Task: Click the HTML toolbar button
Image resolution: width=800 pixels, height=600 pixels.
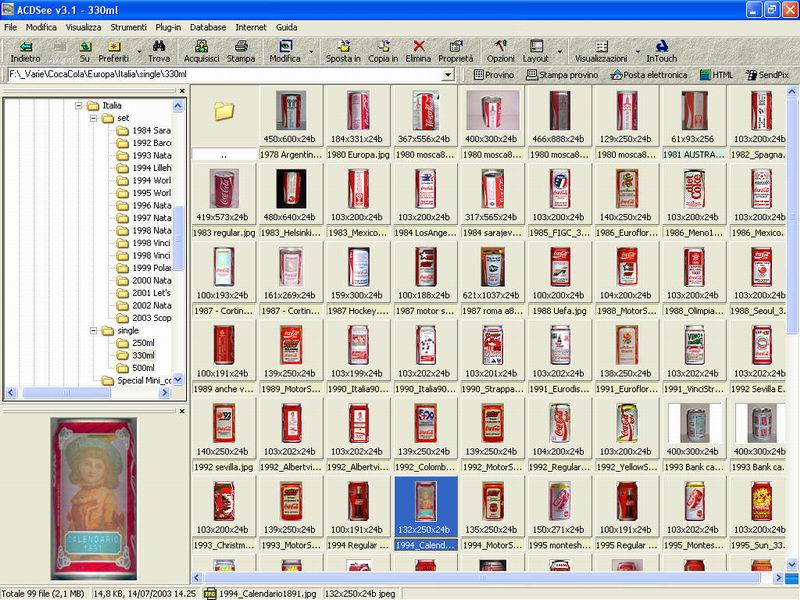Action: click(x=716, y=75)
